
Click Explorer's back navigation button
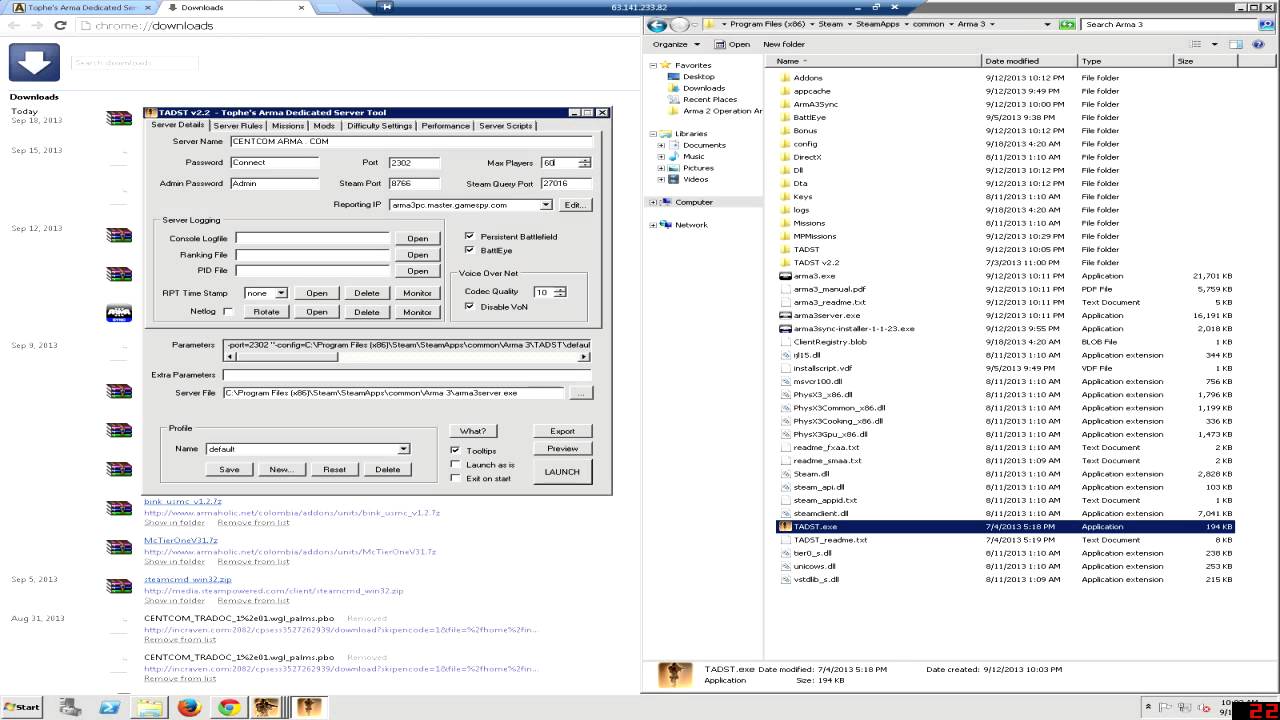pos(657,24)
